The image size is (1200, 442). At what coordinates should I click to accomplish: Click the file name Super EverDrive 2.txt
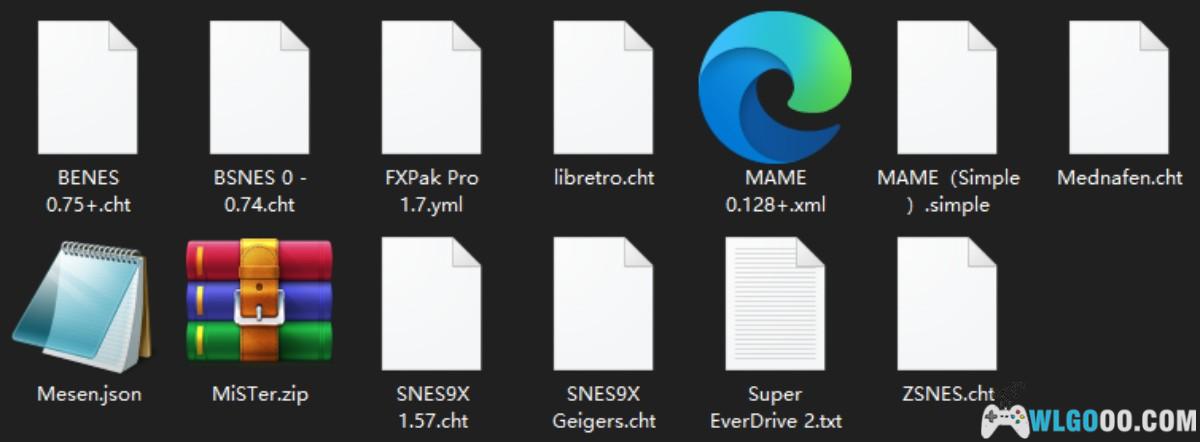[x=775, y=407]
